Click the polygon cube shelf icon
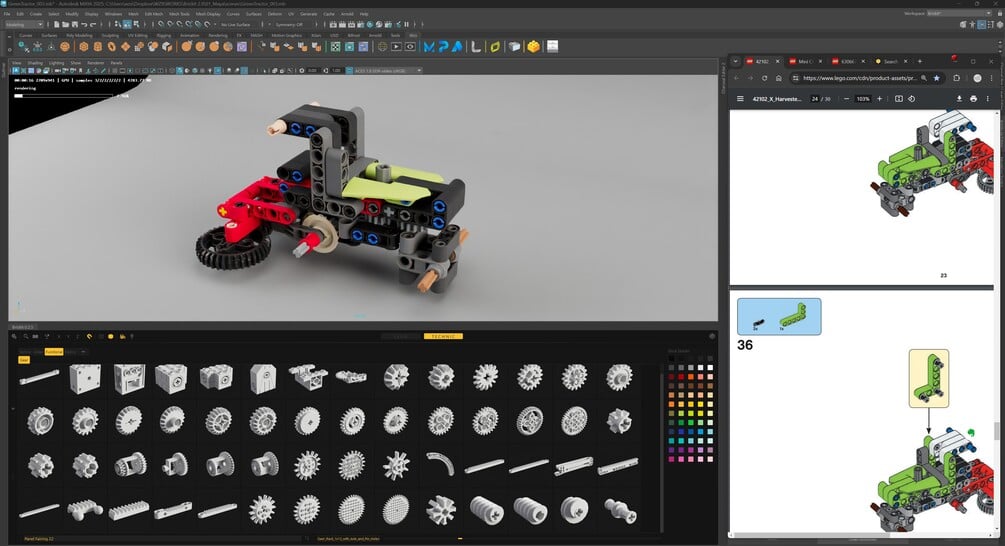Viewport: 1005px width, 546px height. pyautogui.click(x=83, y=47)
